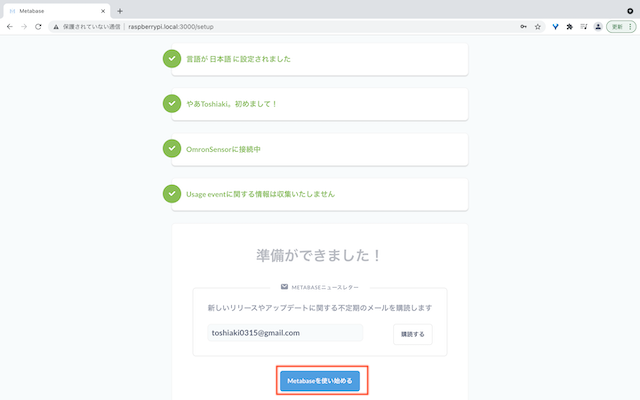
Task: Open the extensions puzzle icon
Action: (569, 27)
